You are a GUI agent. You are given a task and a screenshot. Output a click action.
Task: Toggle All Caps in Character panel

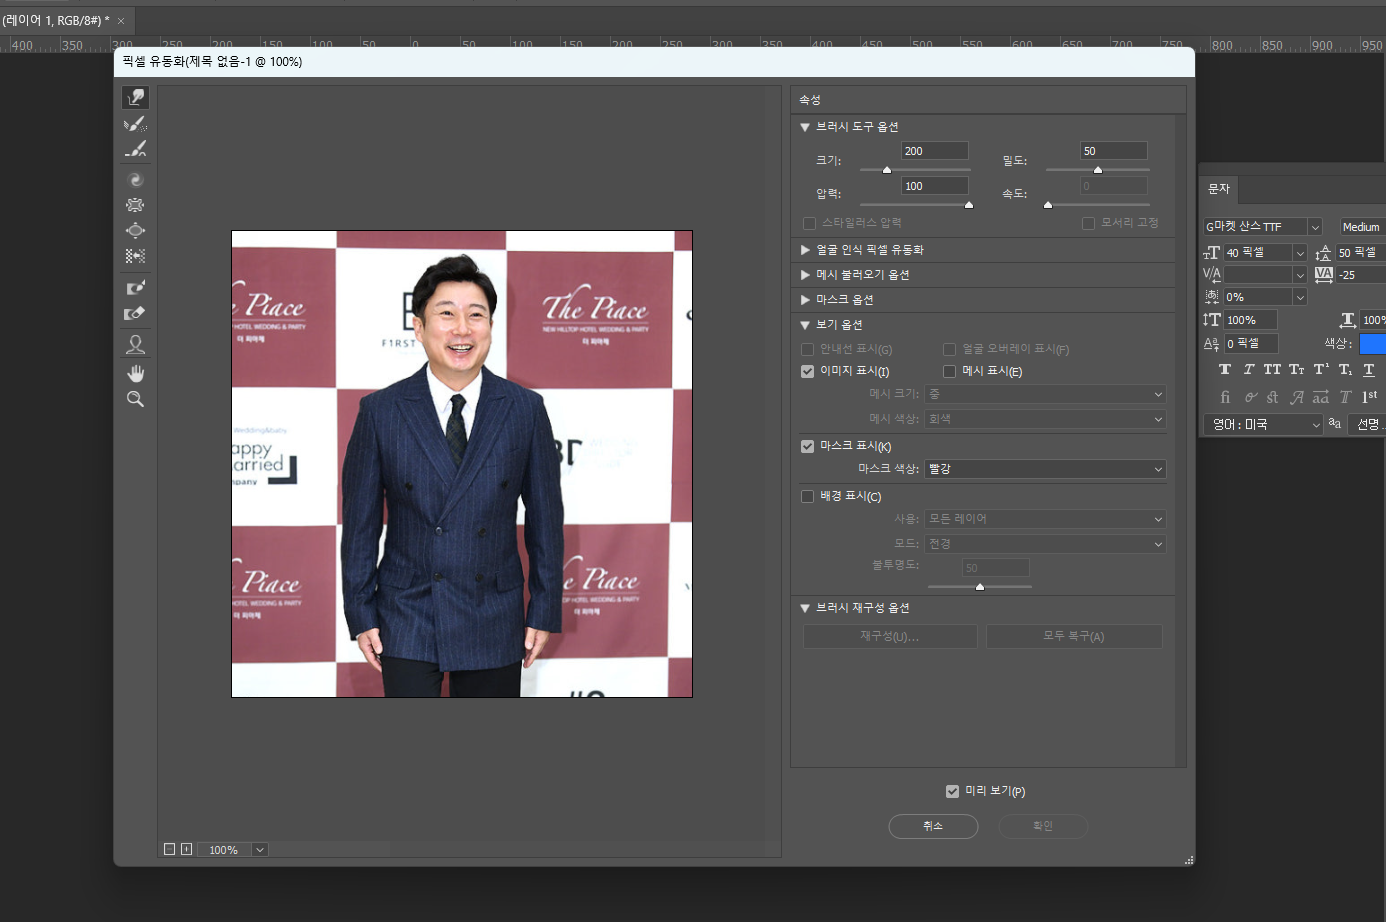1272,369
